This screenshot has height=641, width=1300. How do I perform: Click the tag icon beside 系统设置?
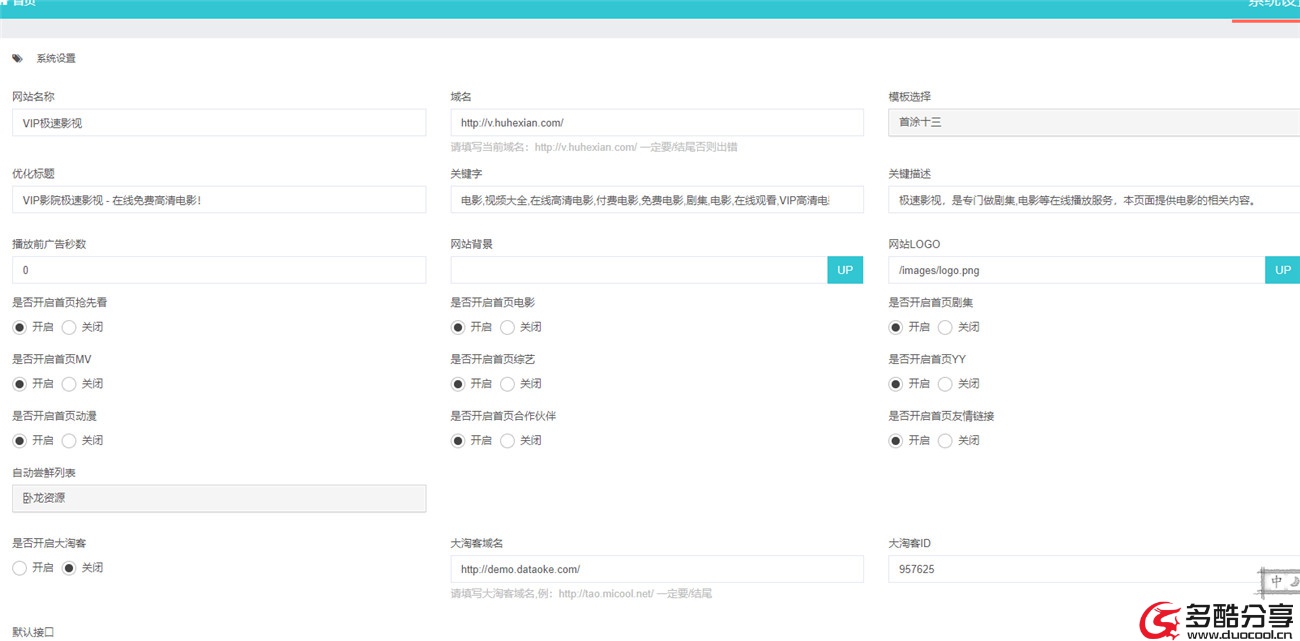[x=17, y=58]
